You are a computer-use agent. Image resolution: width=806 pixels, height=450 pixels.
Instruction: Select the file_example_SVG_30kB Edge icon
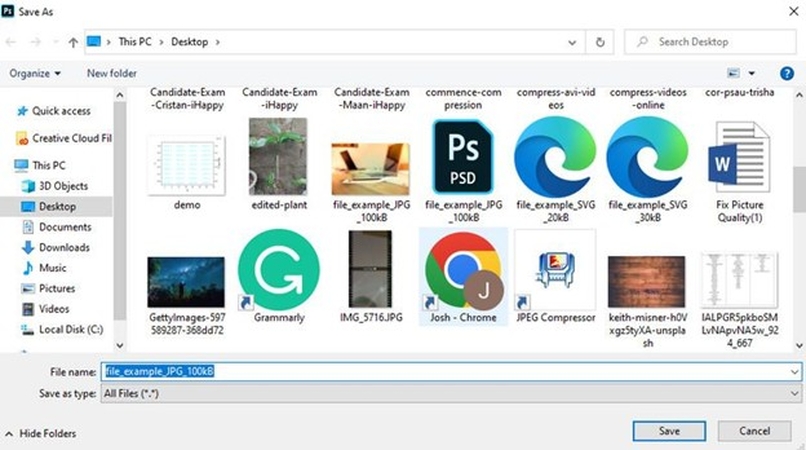coord(647,157)
